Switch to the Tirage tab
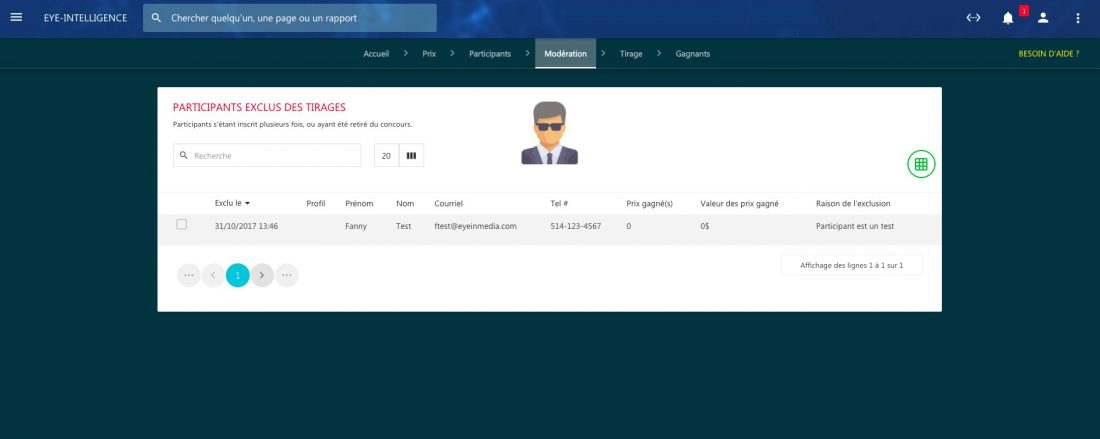The height and width of the screenshot is (439, 1100). point(631,53)
